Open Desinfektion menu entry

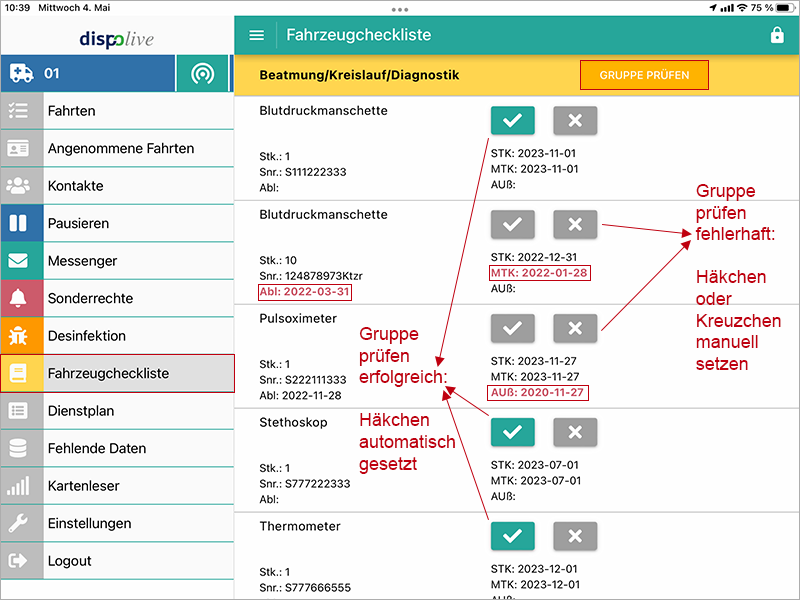click(x=117, y=336)
